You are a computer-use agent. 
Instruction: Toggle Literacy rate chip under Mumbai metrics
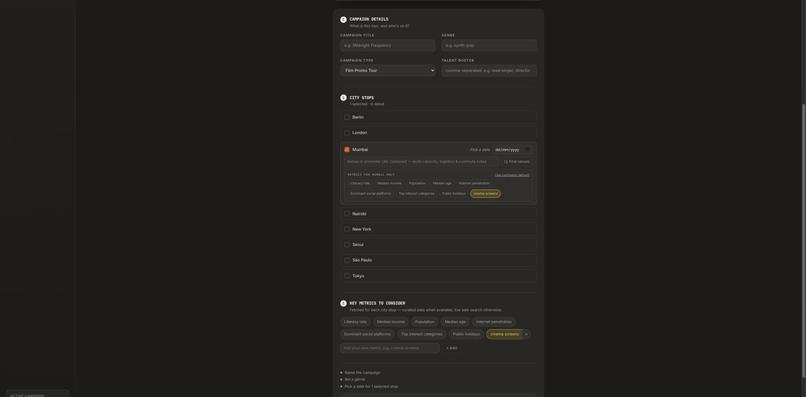[360, 183]
